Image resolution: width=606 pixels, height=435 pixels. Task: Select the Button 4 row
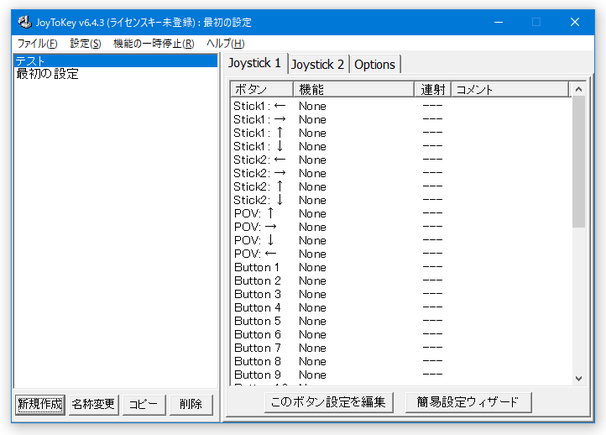401,308
